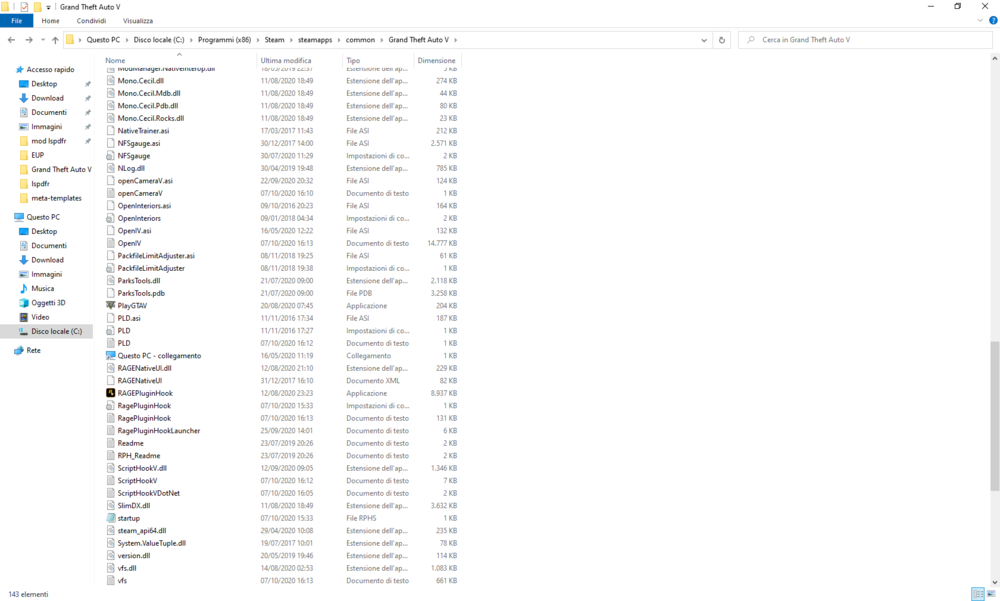Viewport: 1000px width, 601px height.
Task: Open Musica folder in sidebar
Action: tap(43, 288)
